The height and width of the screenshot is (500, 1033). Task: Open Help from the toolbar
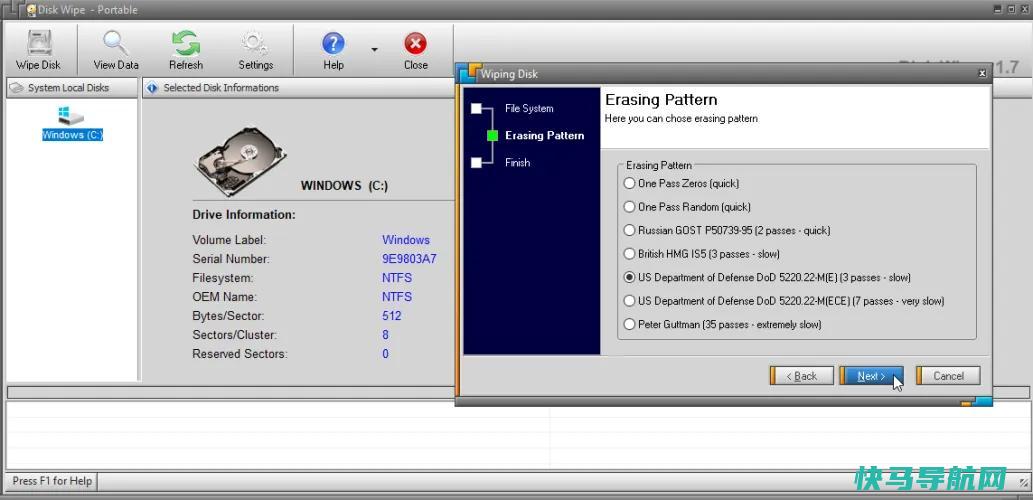coord(333,50)
